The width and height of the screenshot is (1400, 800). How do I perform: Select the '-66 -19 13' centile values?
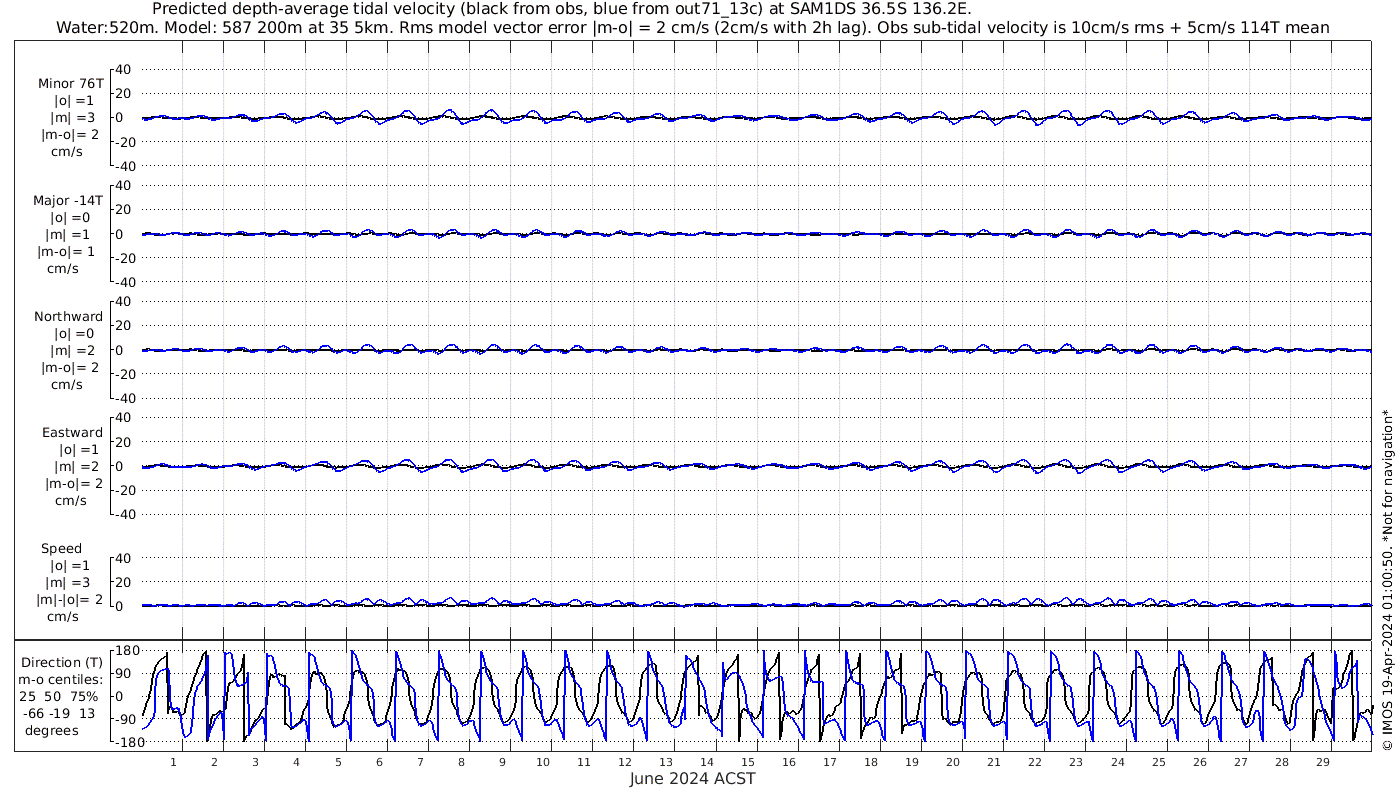tap(60, 713)
